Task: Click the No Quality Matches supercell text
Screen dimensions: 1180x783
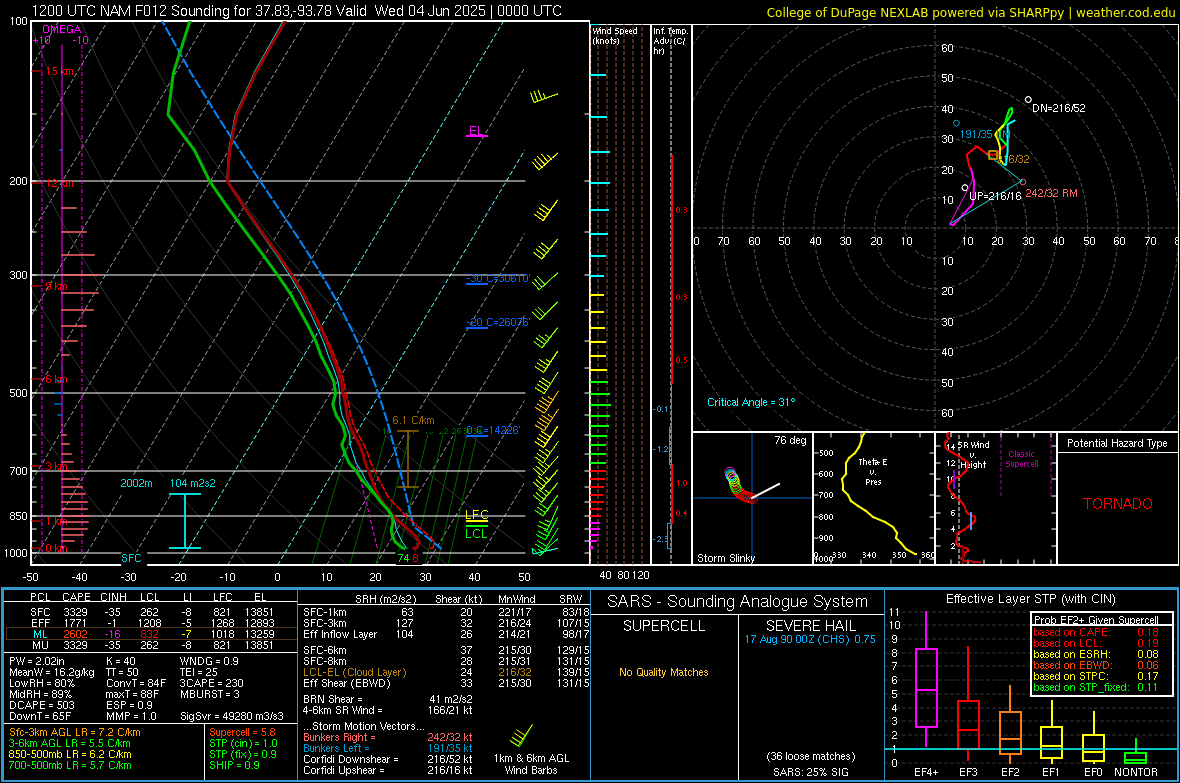Action: pyautogui.click(x=664, y=672)
